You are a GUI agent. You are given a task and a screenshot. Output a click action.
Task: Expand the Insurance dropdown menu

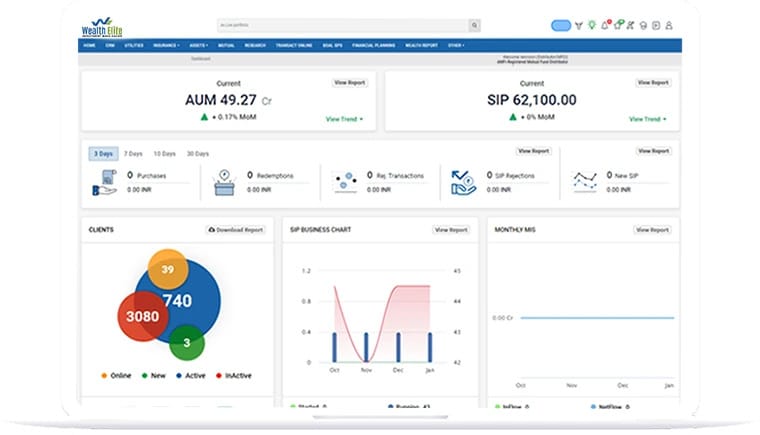pyautogui.click(x=166, y=45)
